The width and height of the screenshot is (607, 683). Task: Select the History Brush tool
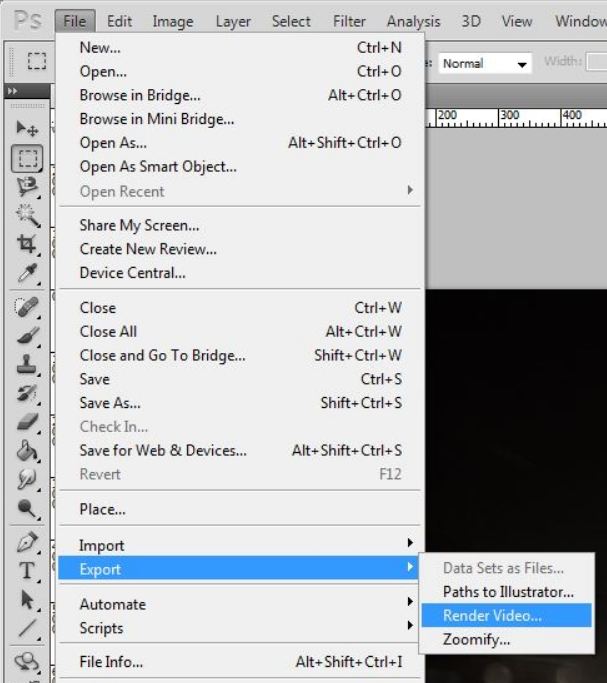click(x=27, y=393)
